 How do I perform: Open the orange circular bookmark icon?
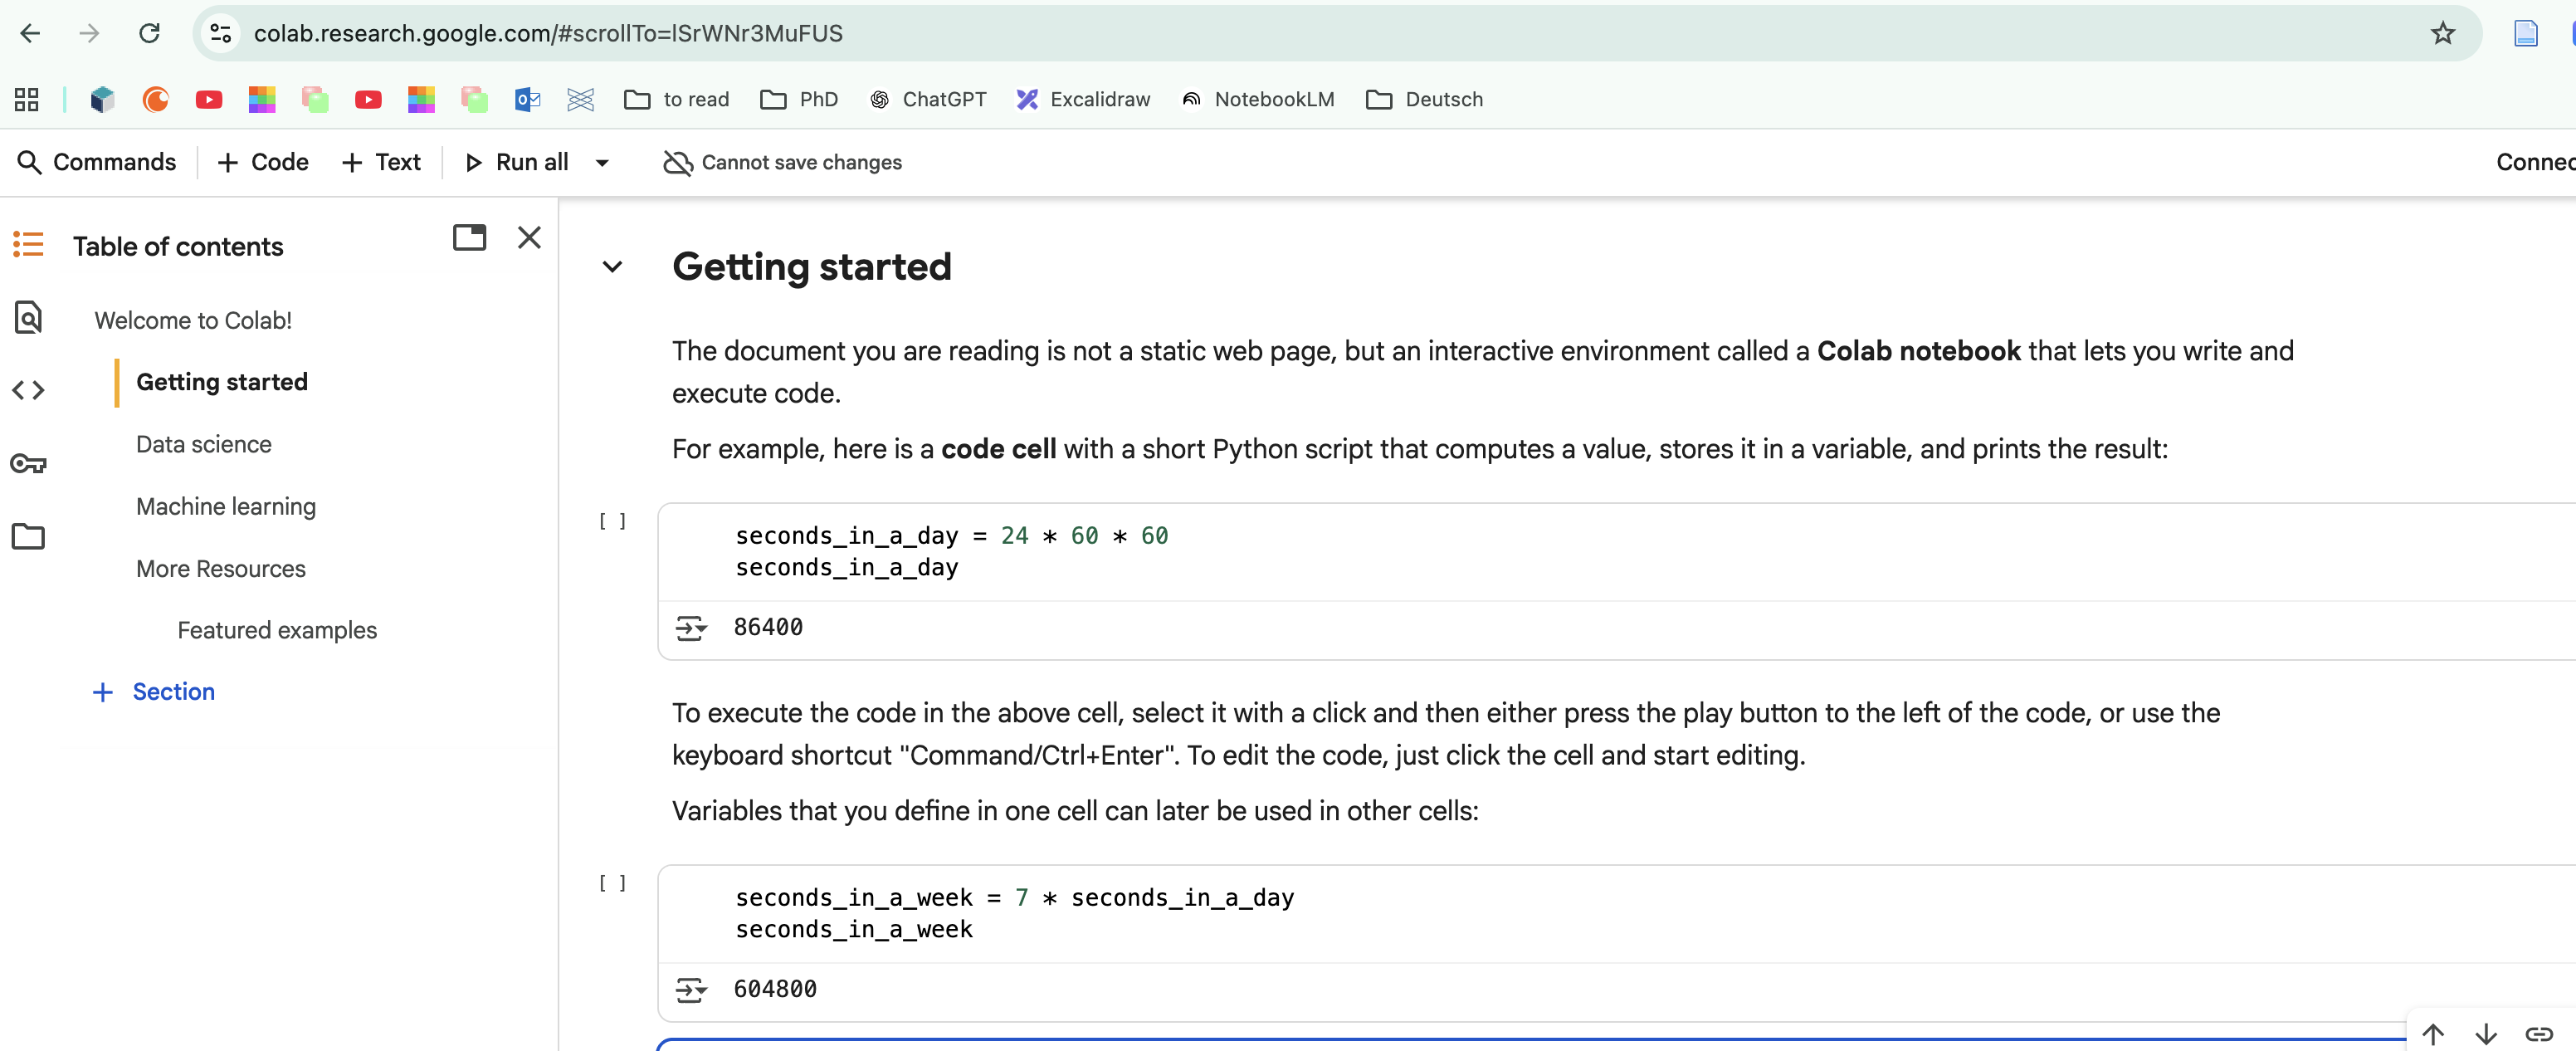pyautogui.click(x=155, y=99)
